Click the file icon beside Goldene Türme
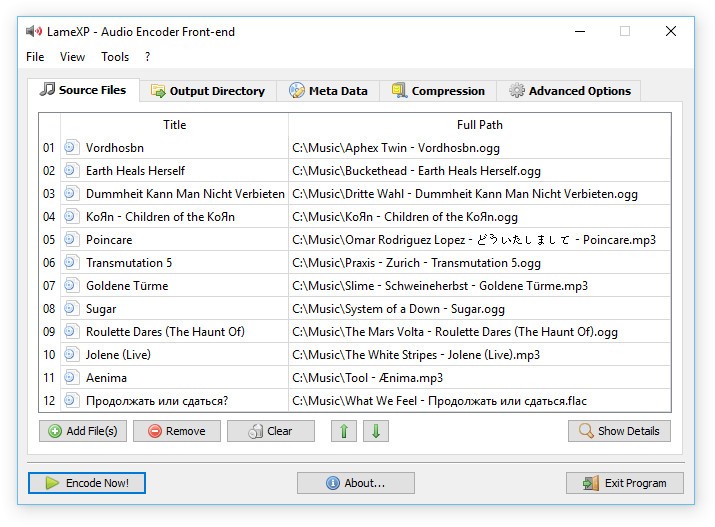The image size is (715, 527). tap(71, 286)
